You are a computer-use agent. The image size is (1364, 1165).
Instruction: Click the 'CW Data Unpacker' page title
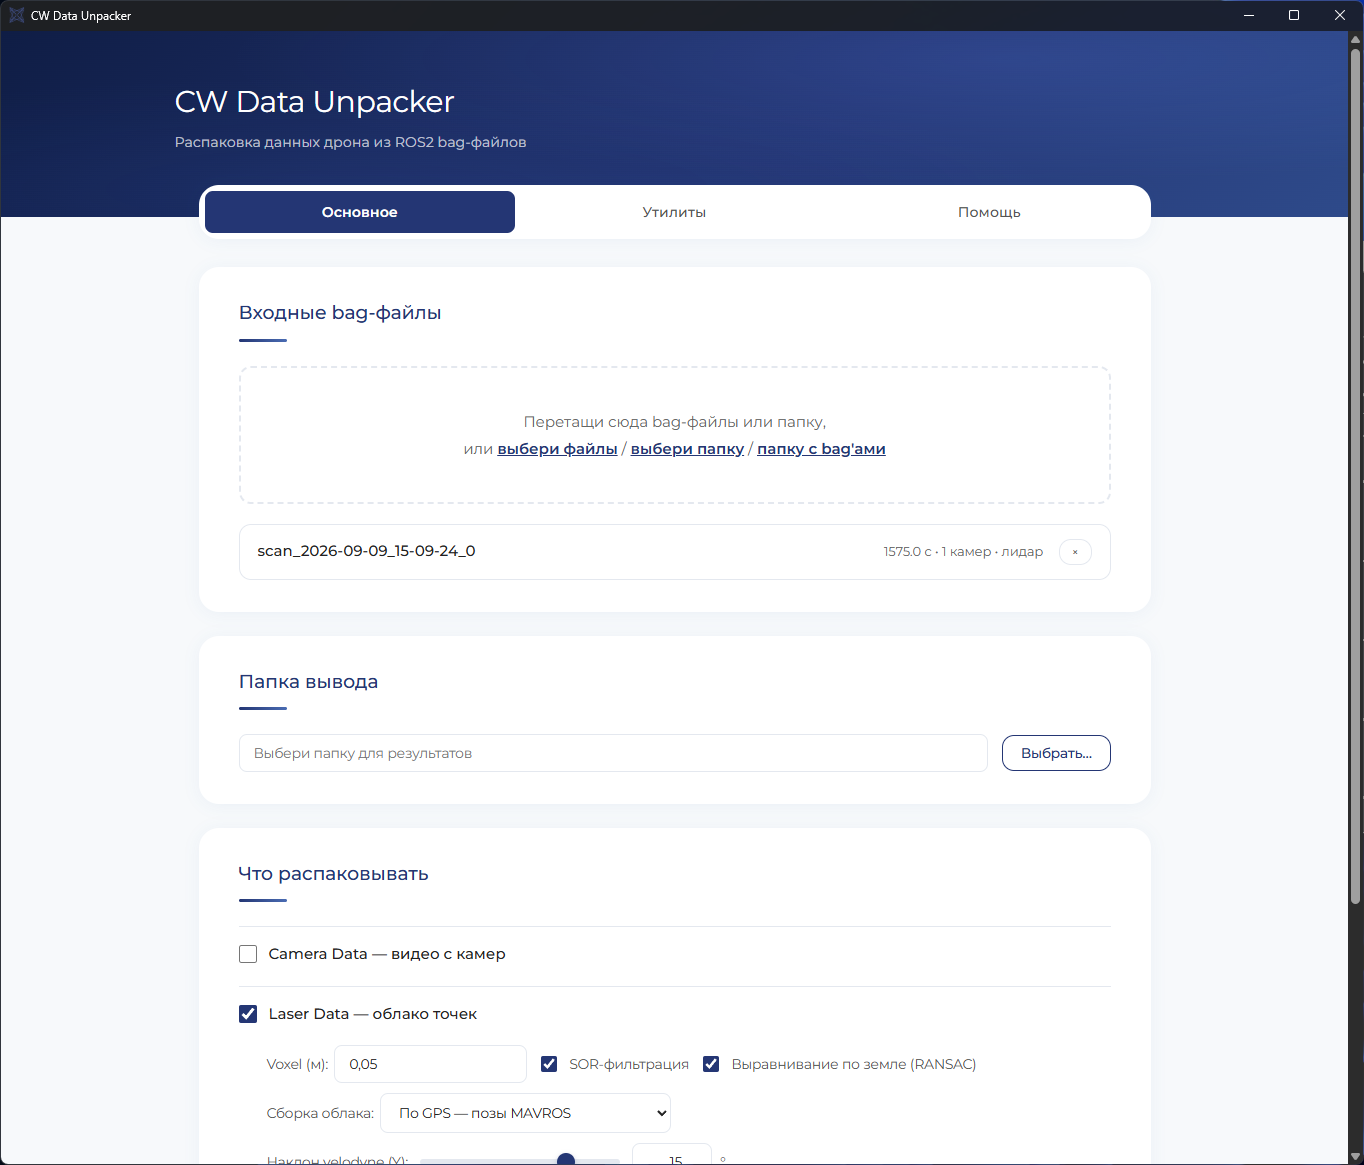tap(314, 102)
